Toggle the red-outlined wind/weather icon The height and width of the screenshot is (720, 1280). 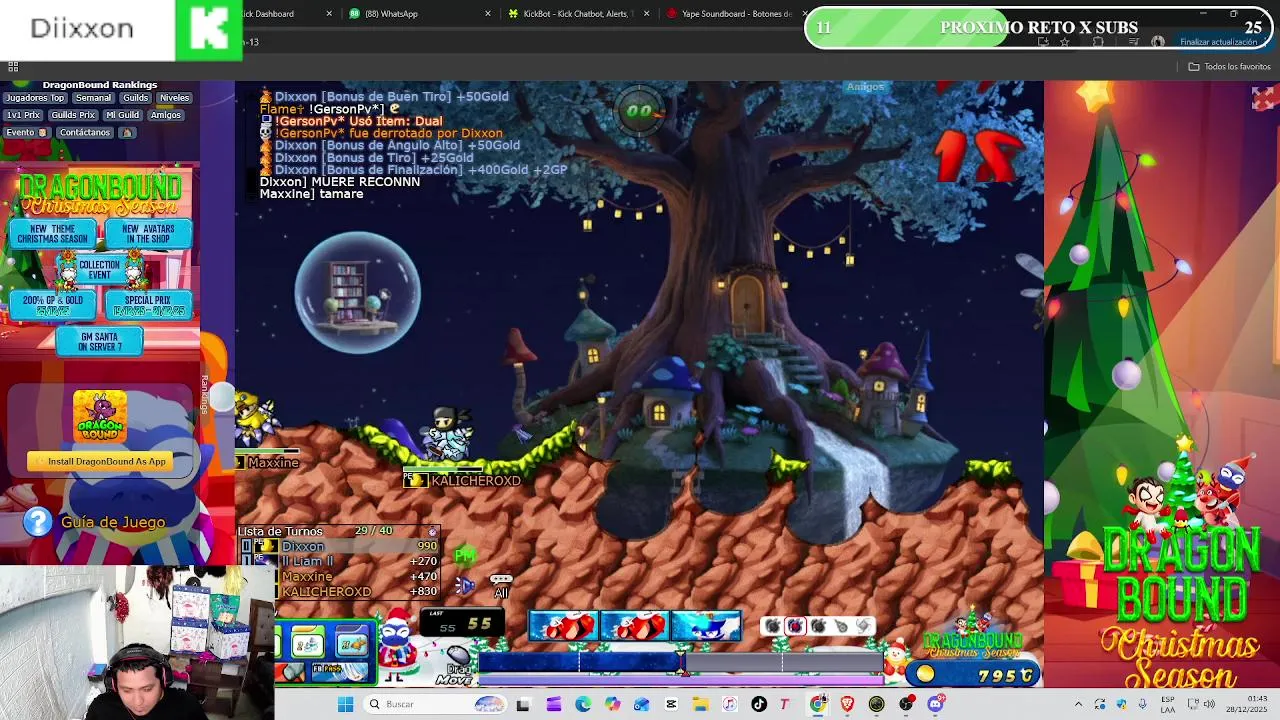point(795,626)
